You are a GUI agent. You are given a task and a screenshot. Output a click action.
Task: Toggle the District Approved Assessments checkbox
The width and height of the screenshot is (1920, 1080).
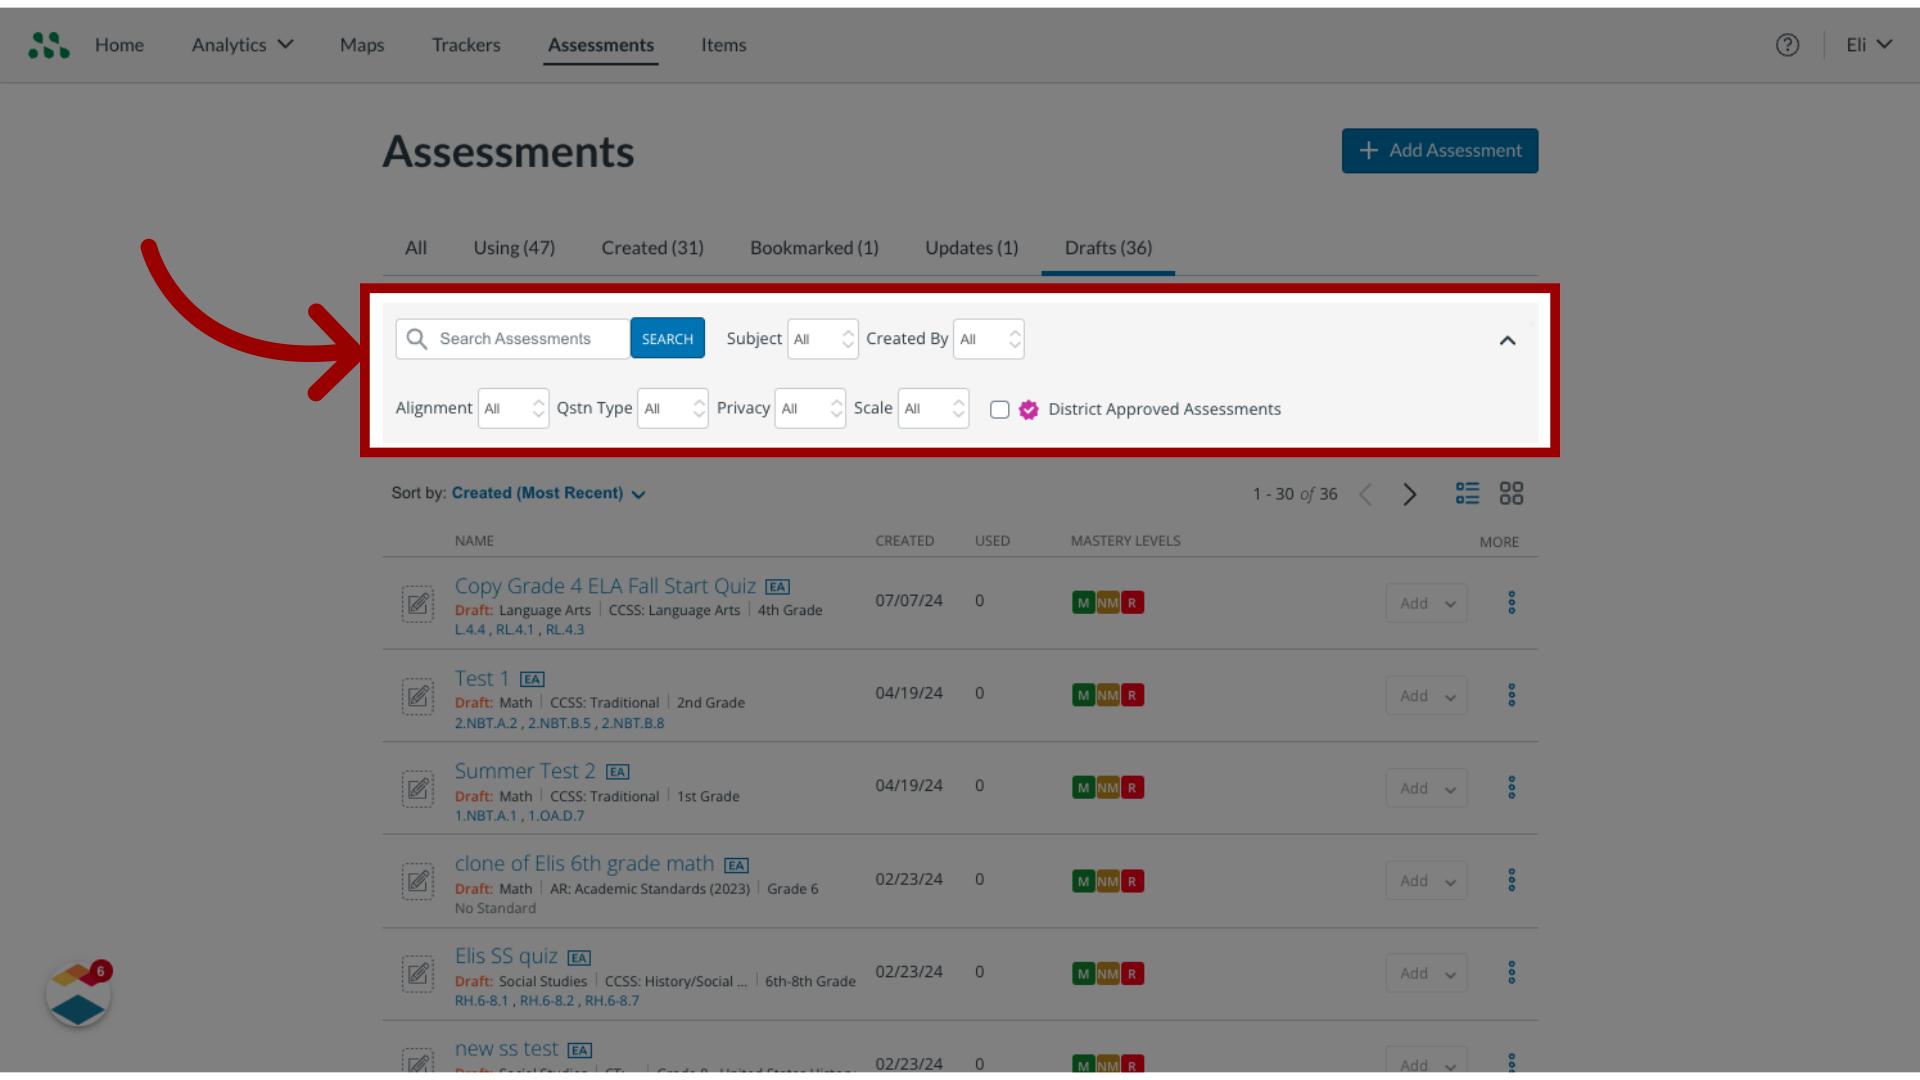[x=998, y=409]
